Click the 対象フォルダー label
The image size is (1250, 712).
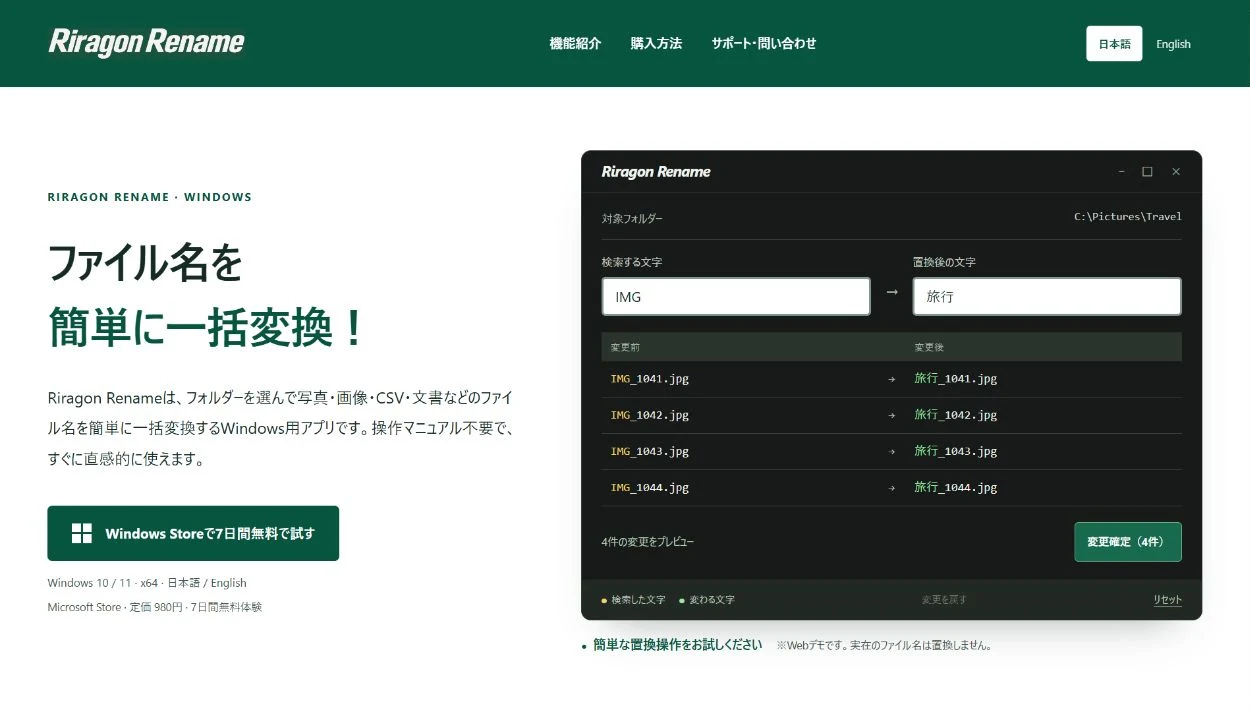632,218
